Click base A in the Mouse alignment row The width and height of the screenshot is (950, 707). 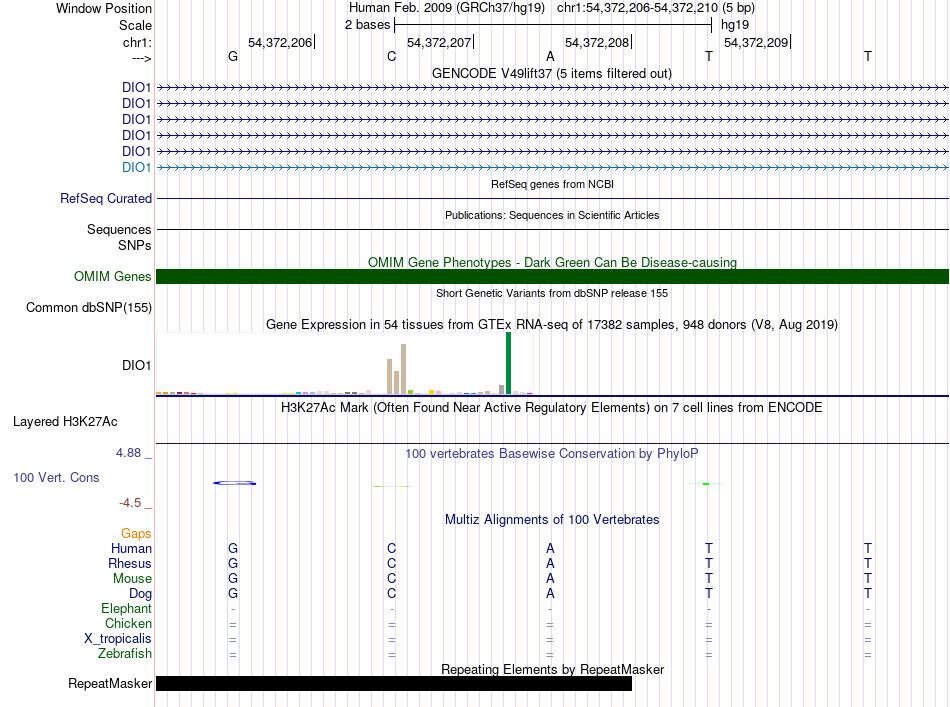(550, 579)
